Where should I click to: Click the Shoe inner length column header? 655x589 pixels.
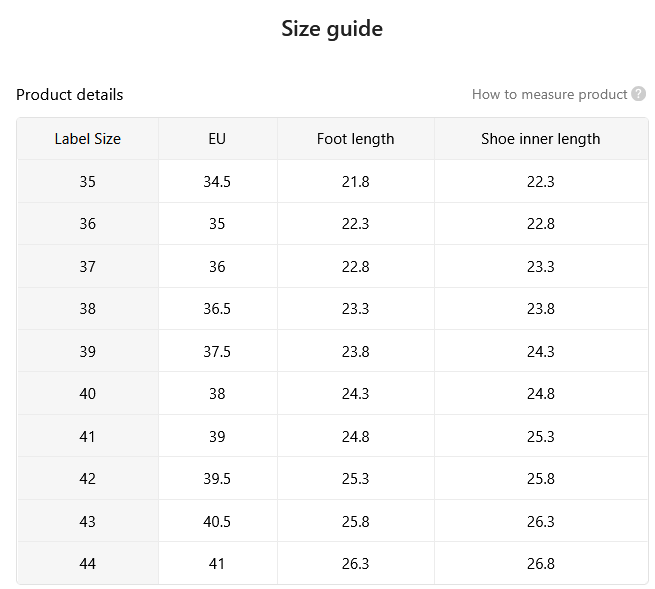(x=541, y=139)
